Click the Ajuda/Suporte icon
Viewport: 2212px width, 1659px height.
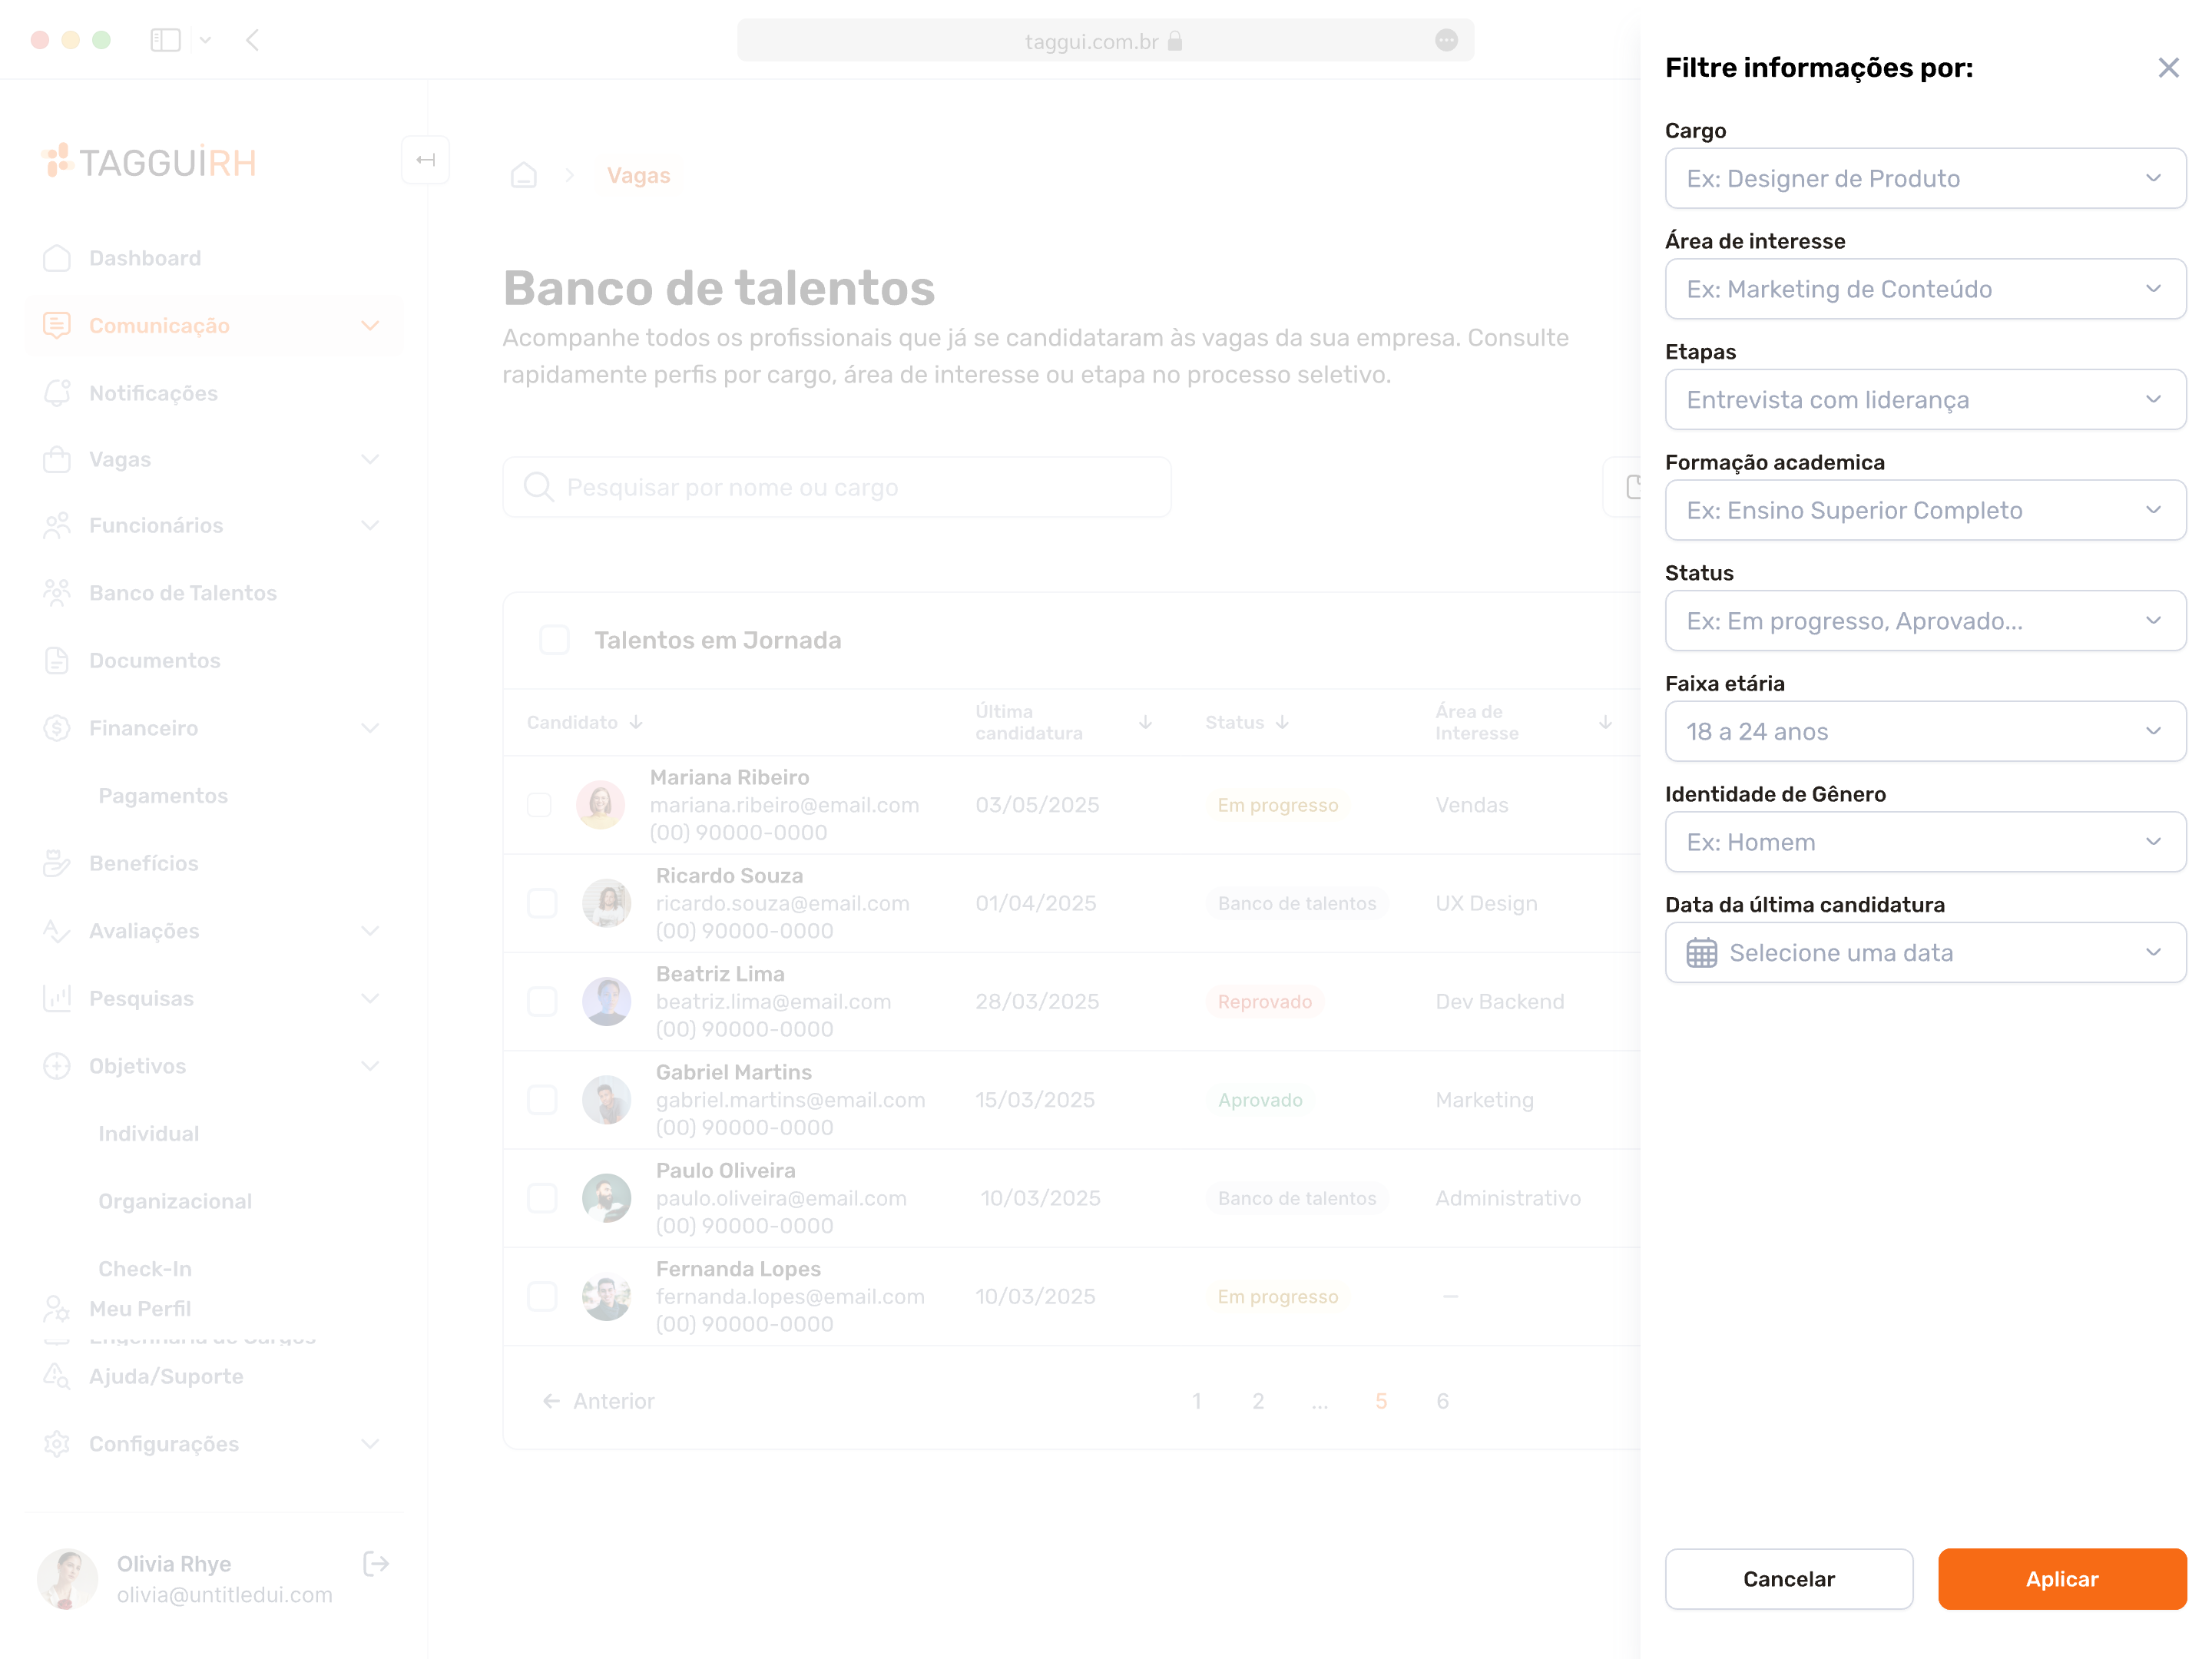coord(57,1376)
